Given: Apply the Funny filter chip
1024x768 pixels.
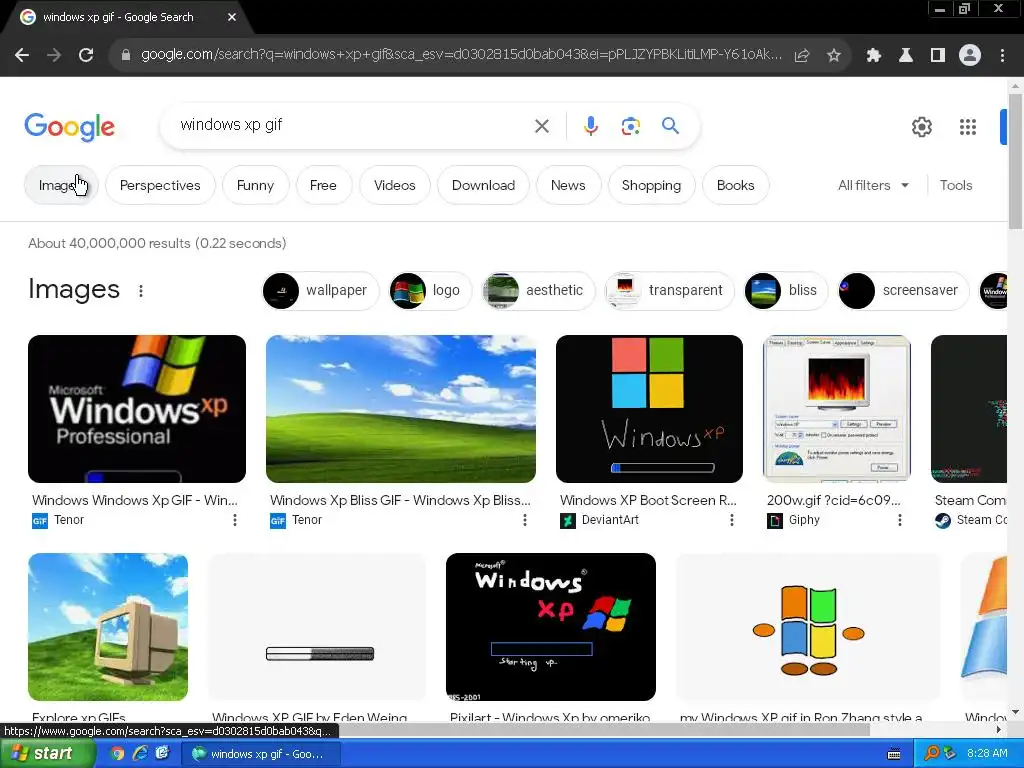Looking at the screenshot, I should [255, 185].
